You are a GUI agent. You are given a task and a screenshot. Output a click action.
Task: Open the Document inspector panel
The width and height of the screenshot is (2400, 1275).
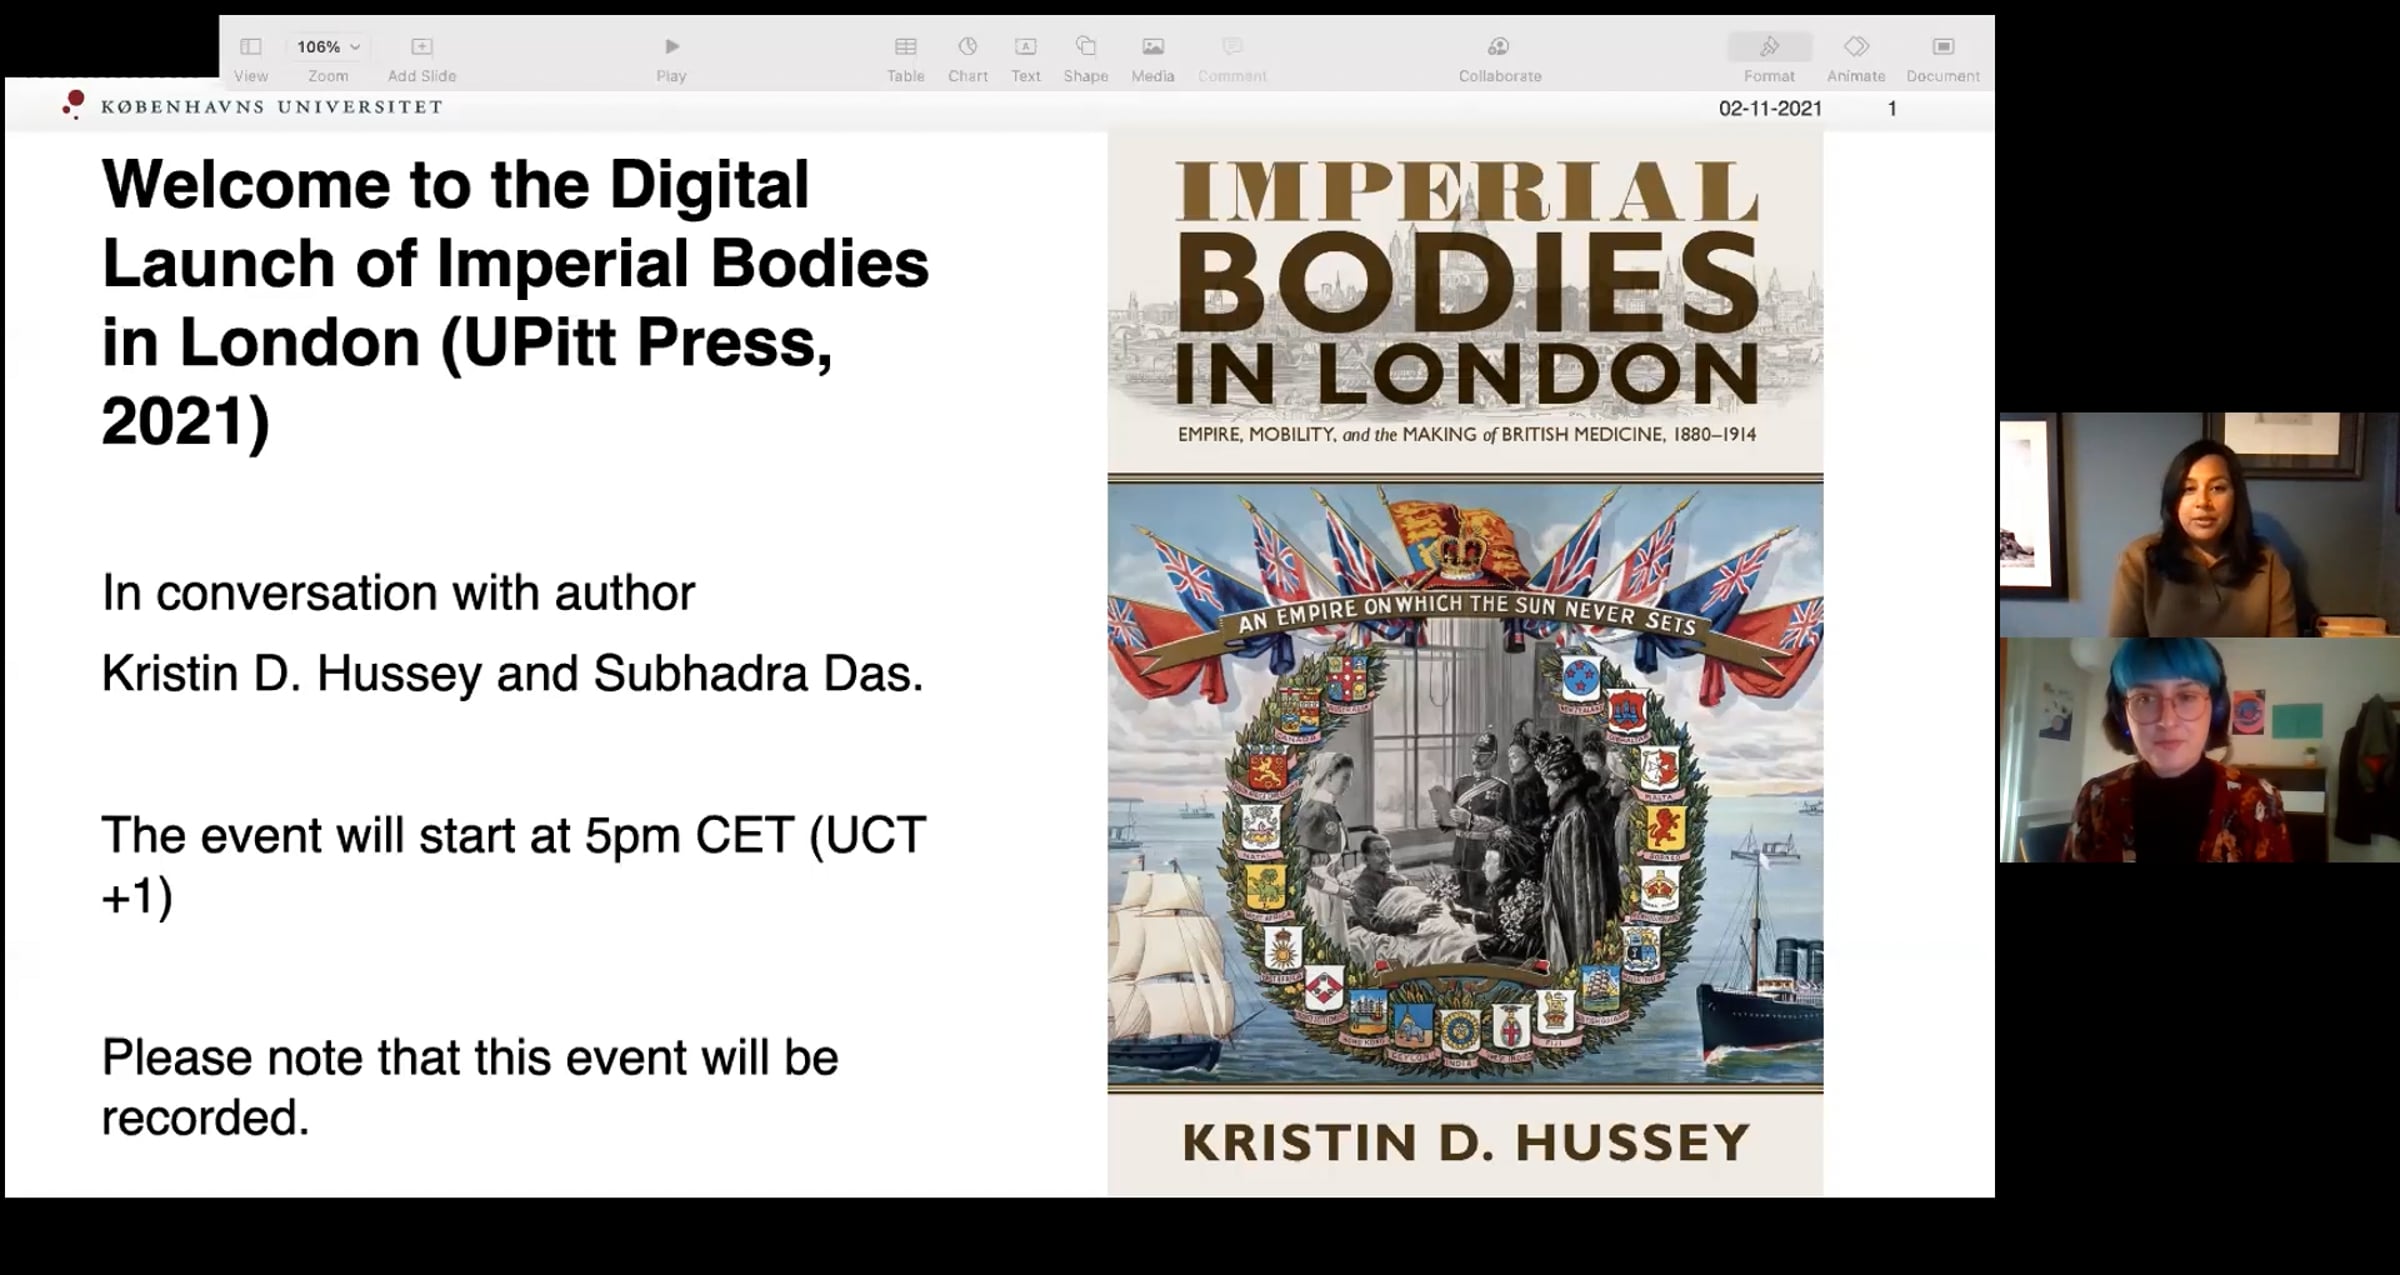(1943, 47)
